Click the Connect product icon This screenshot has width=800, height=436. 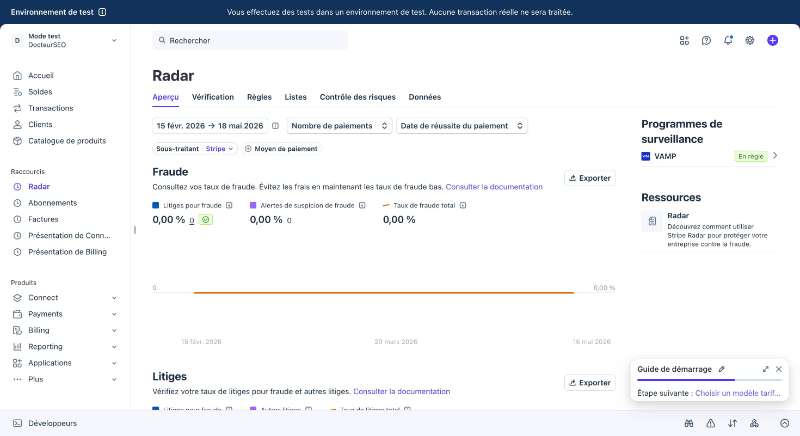(17, 298)
